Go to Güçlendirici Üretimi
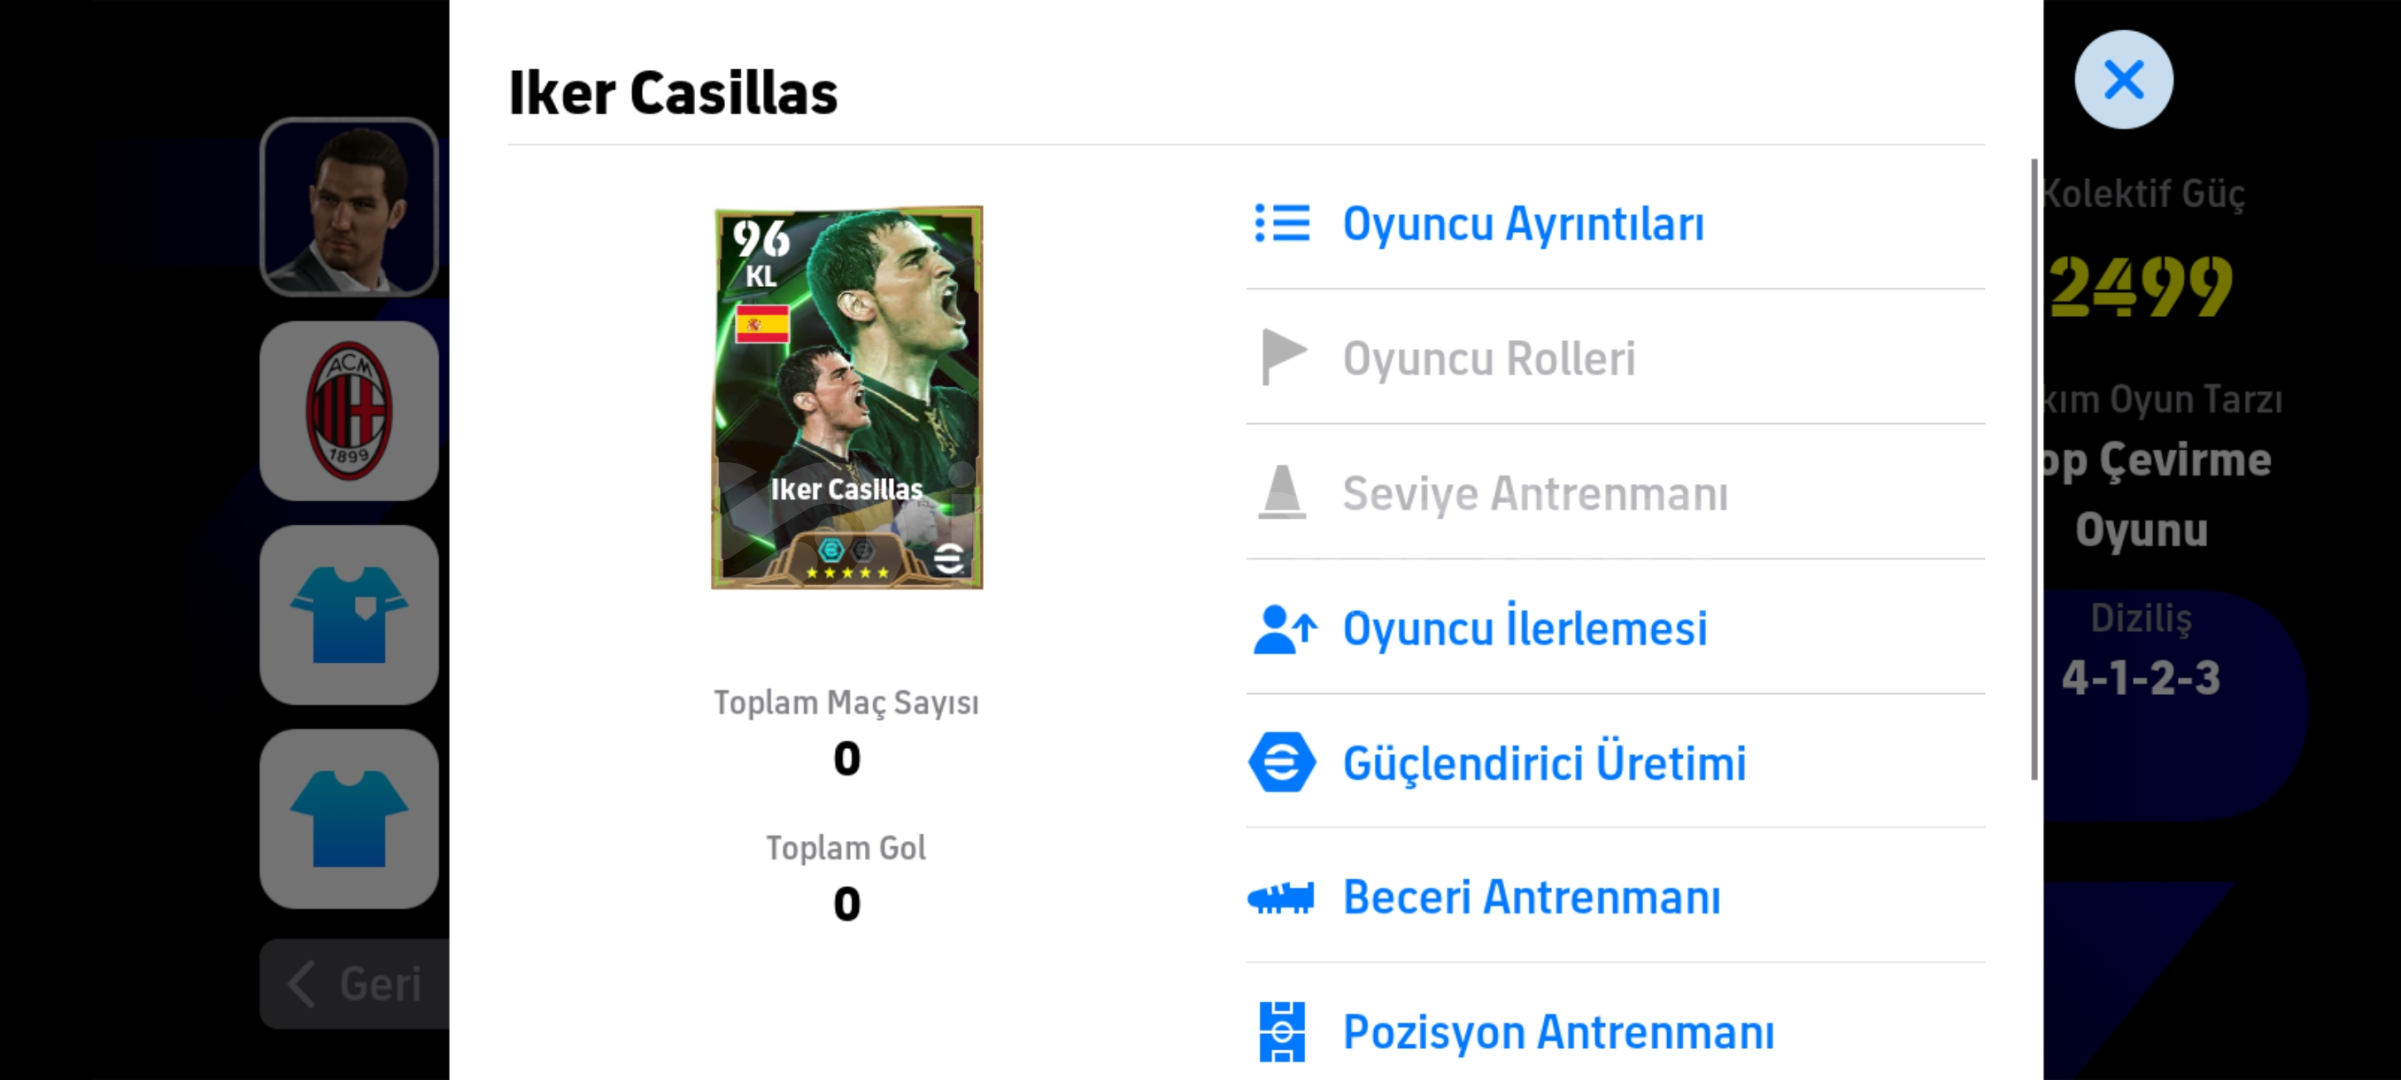 point(1615,763)
